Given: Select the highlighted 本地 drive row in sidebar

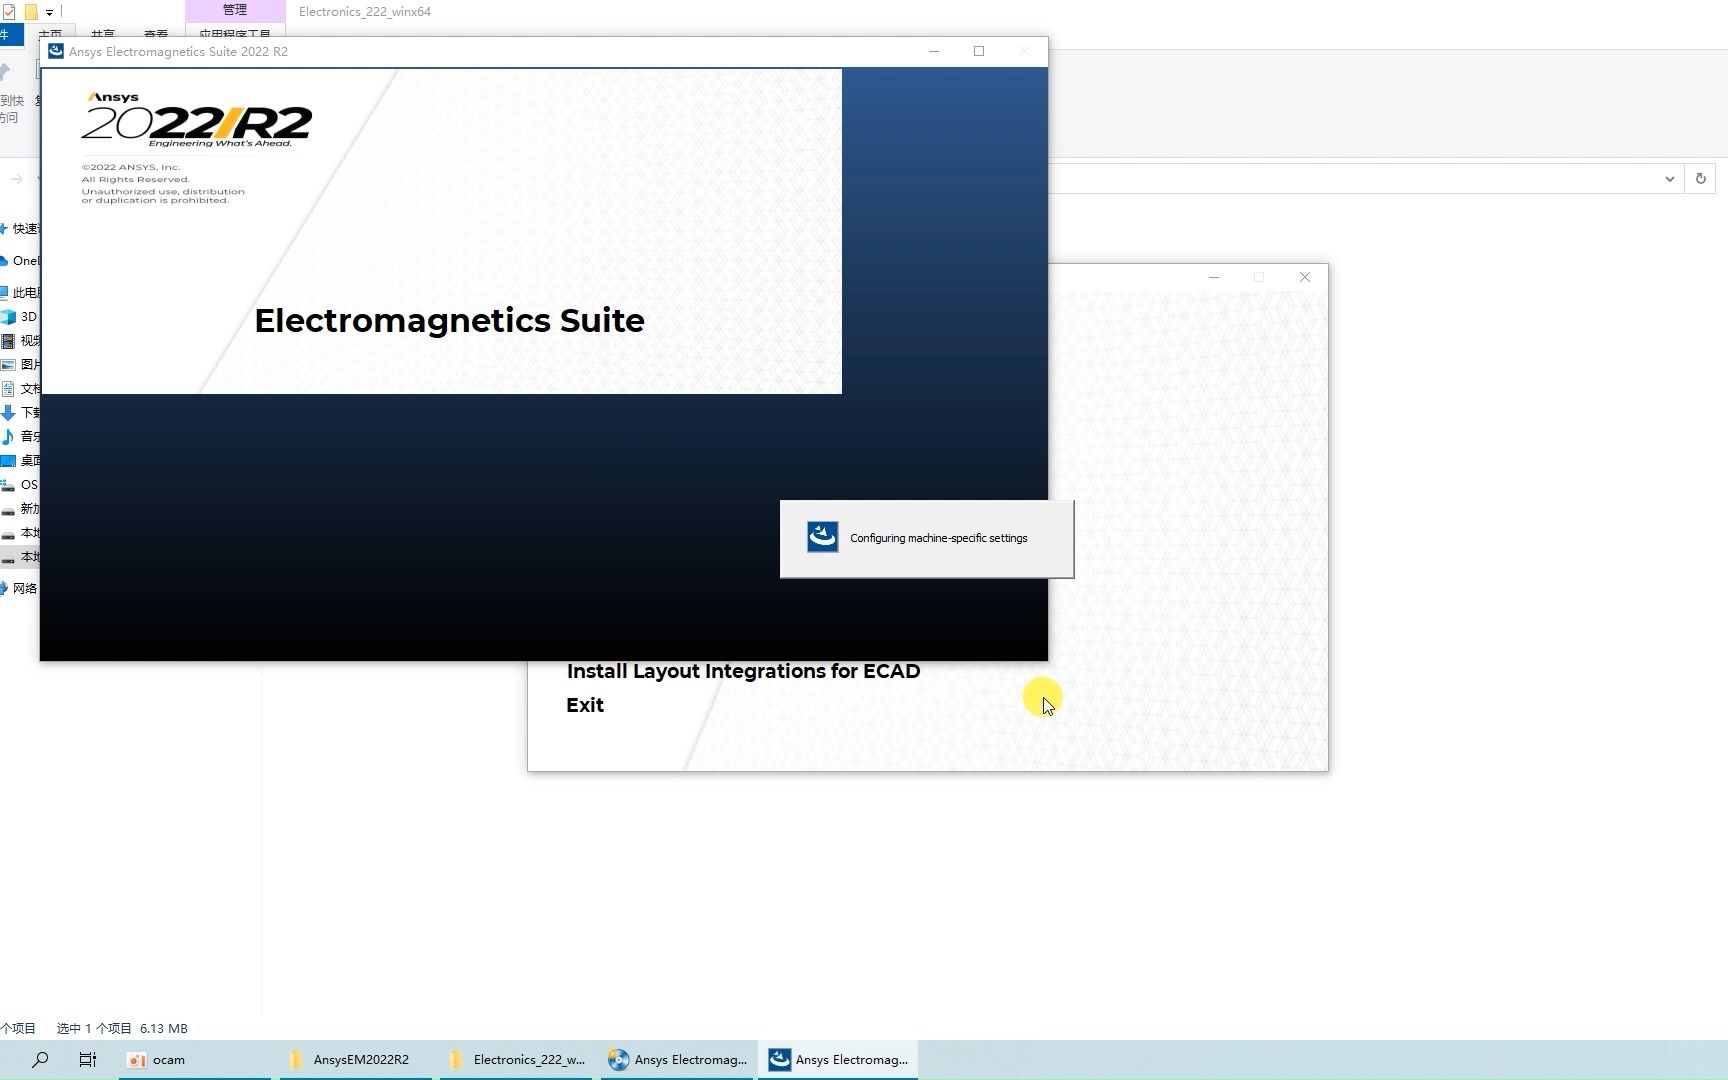Looking at the screenshot, I should pyautogui.click(x=20, y=557).
